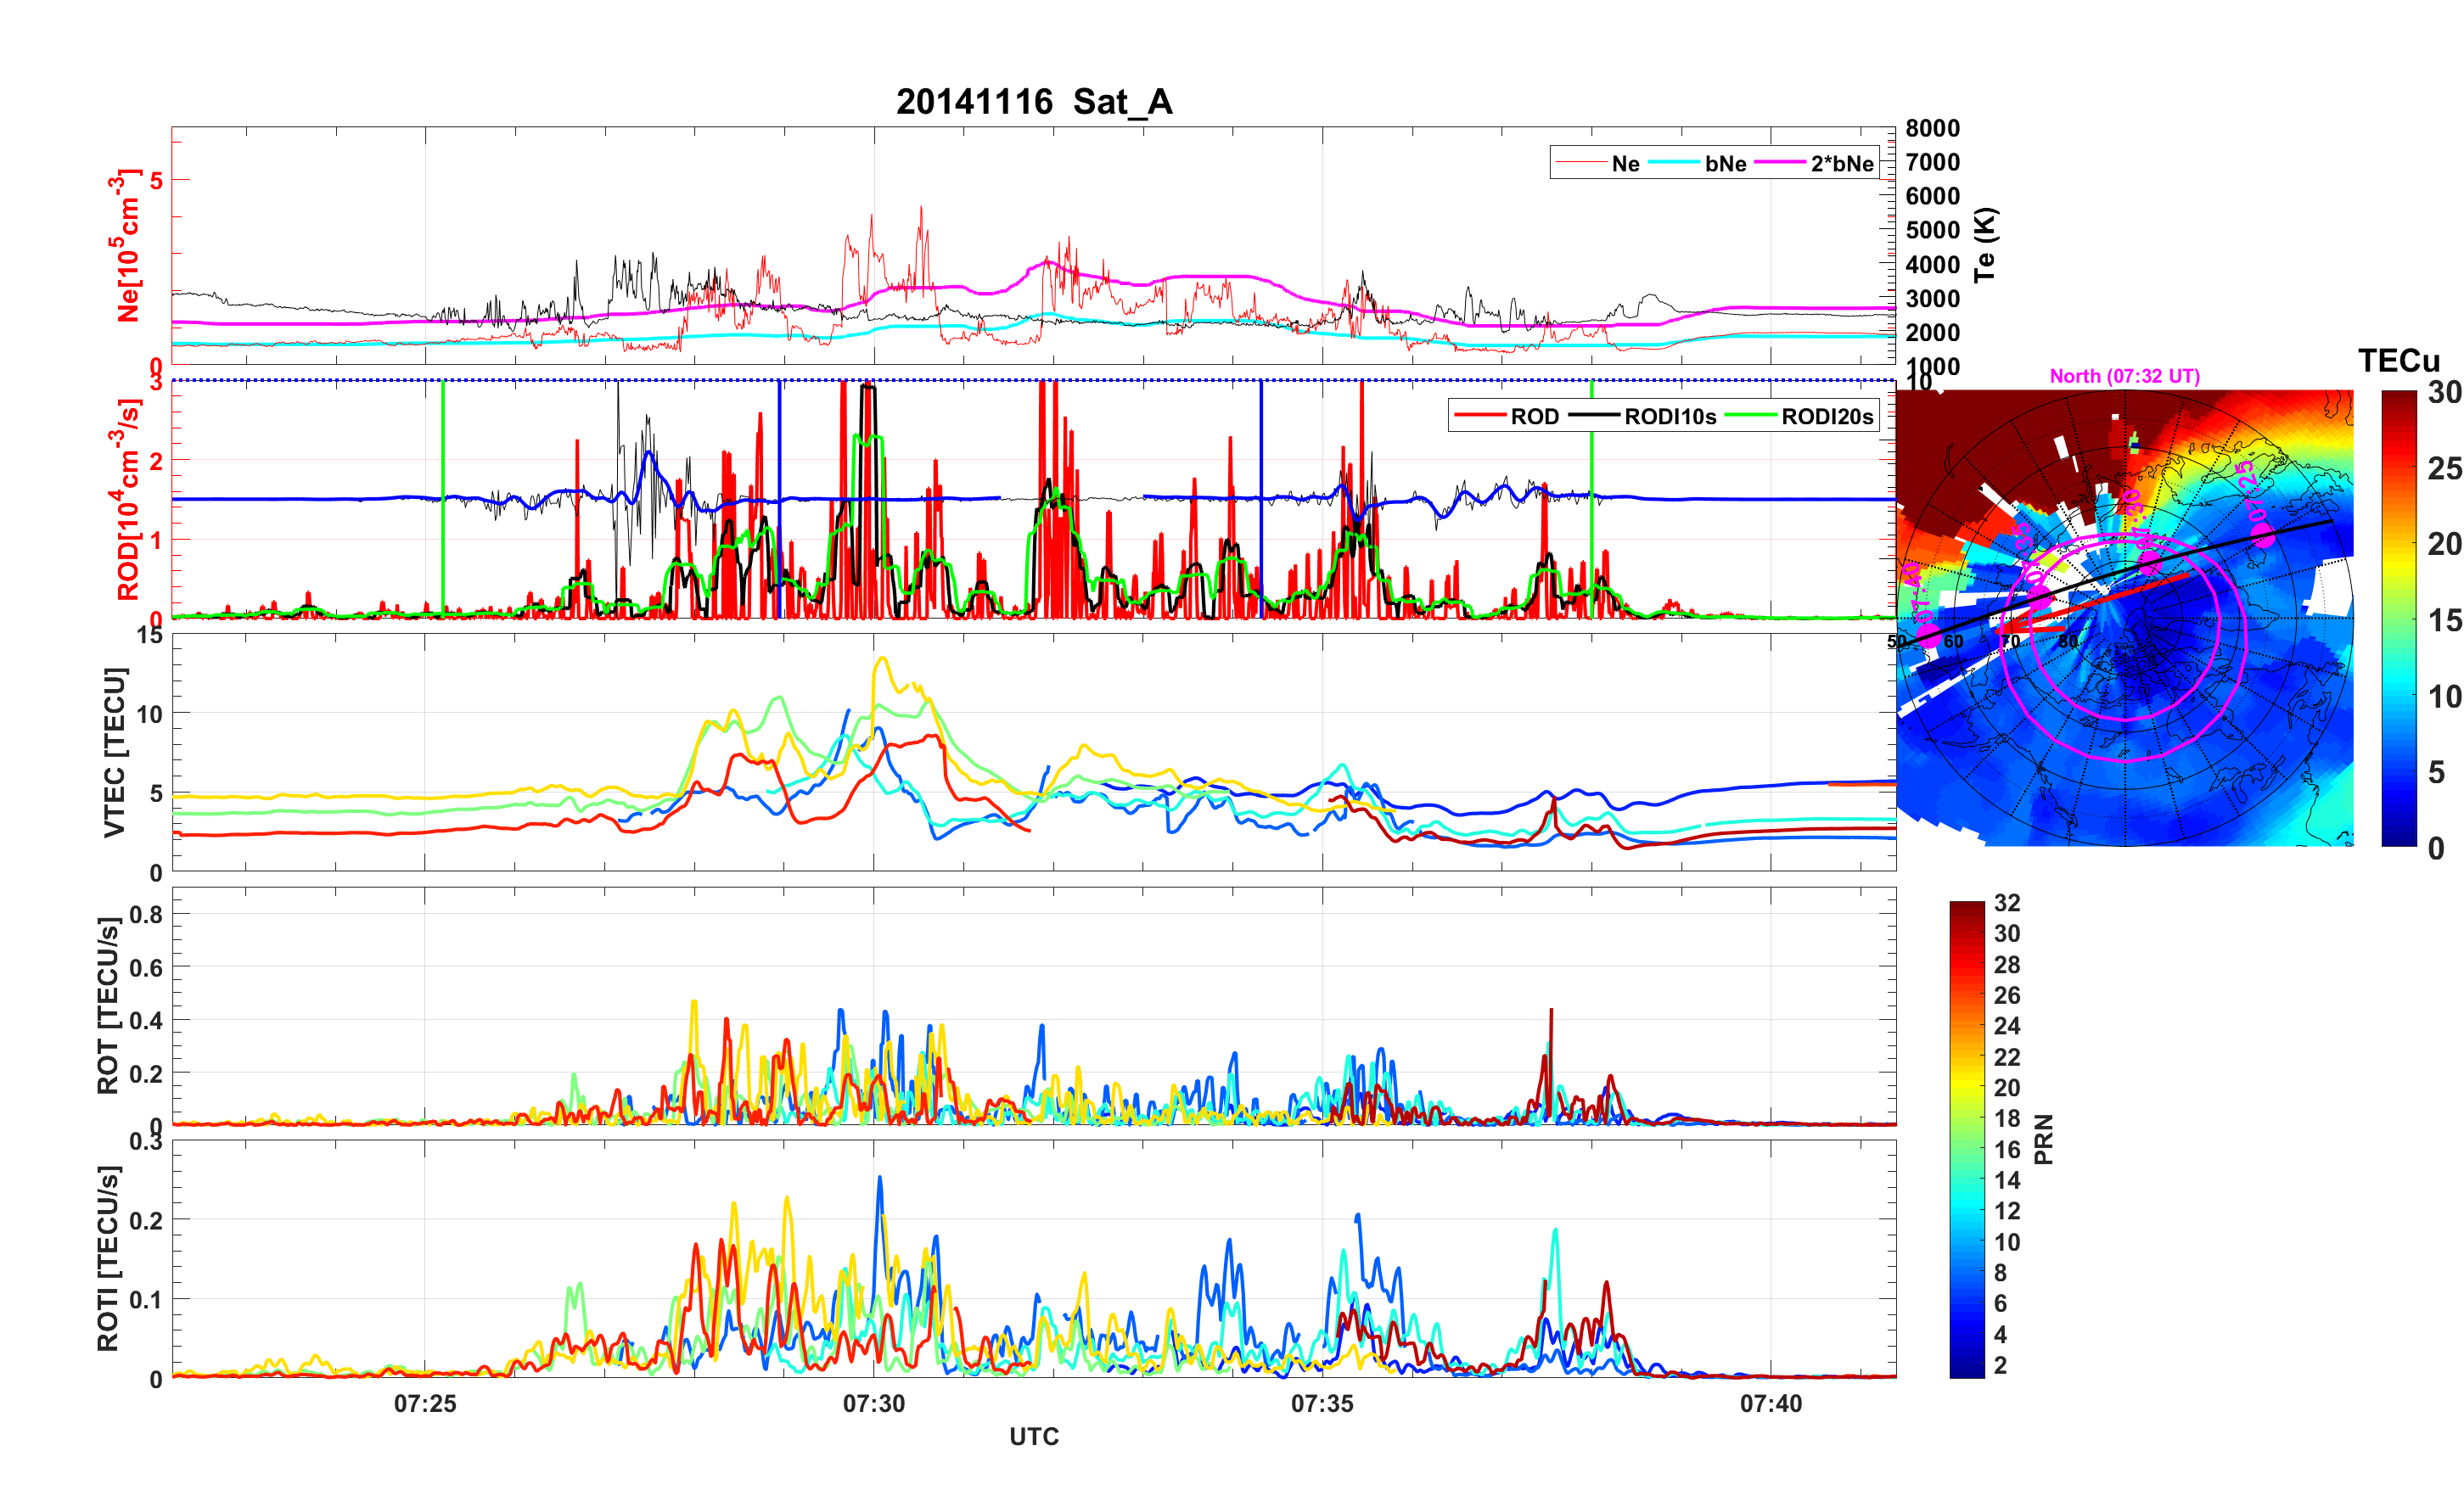This screenshot has width=2464, height=1490.
Task: Click the red ROD legend line sample
Action: tap(1480, 416)
